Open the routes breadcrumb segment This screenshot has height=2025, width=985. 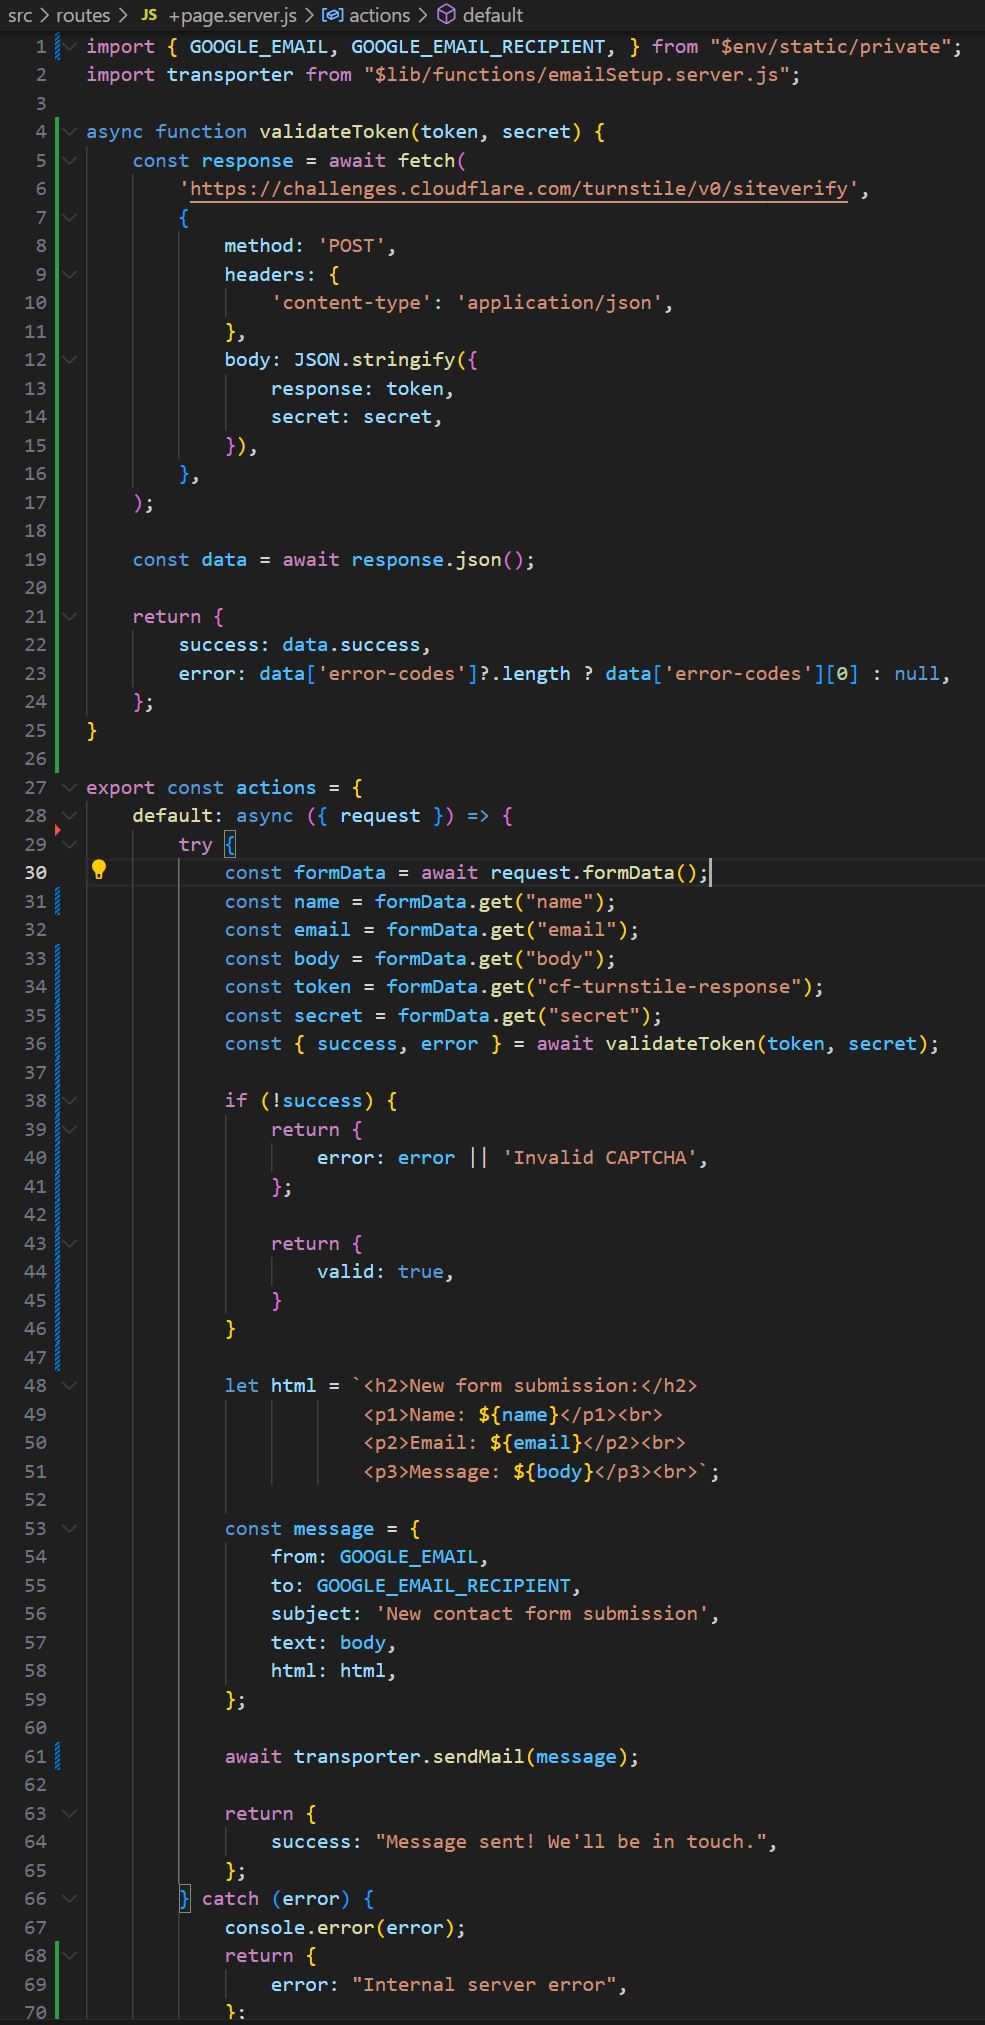pyautogui.click(x=83, y=15)
